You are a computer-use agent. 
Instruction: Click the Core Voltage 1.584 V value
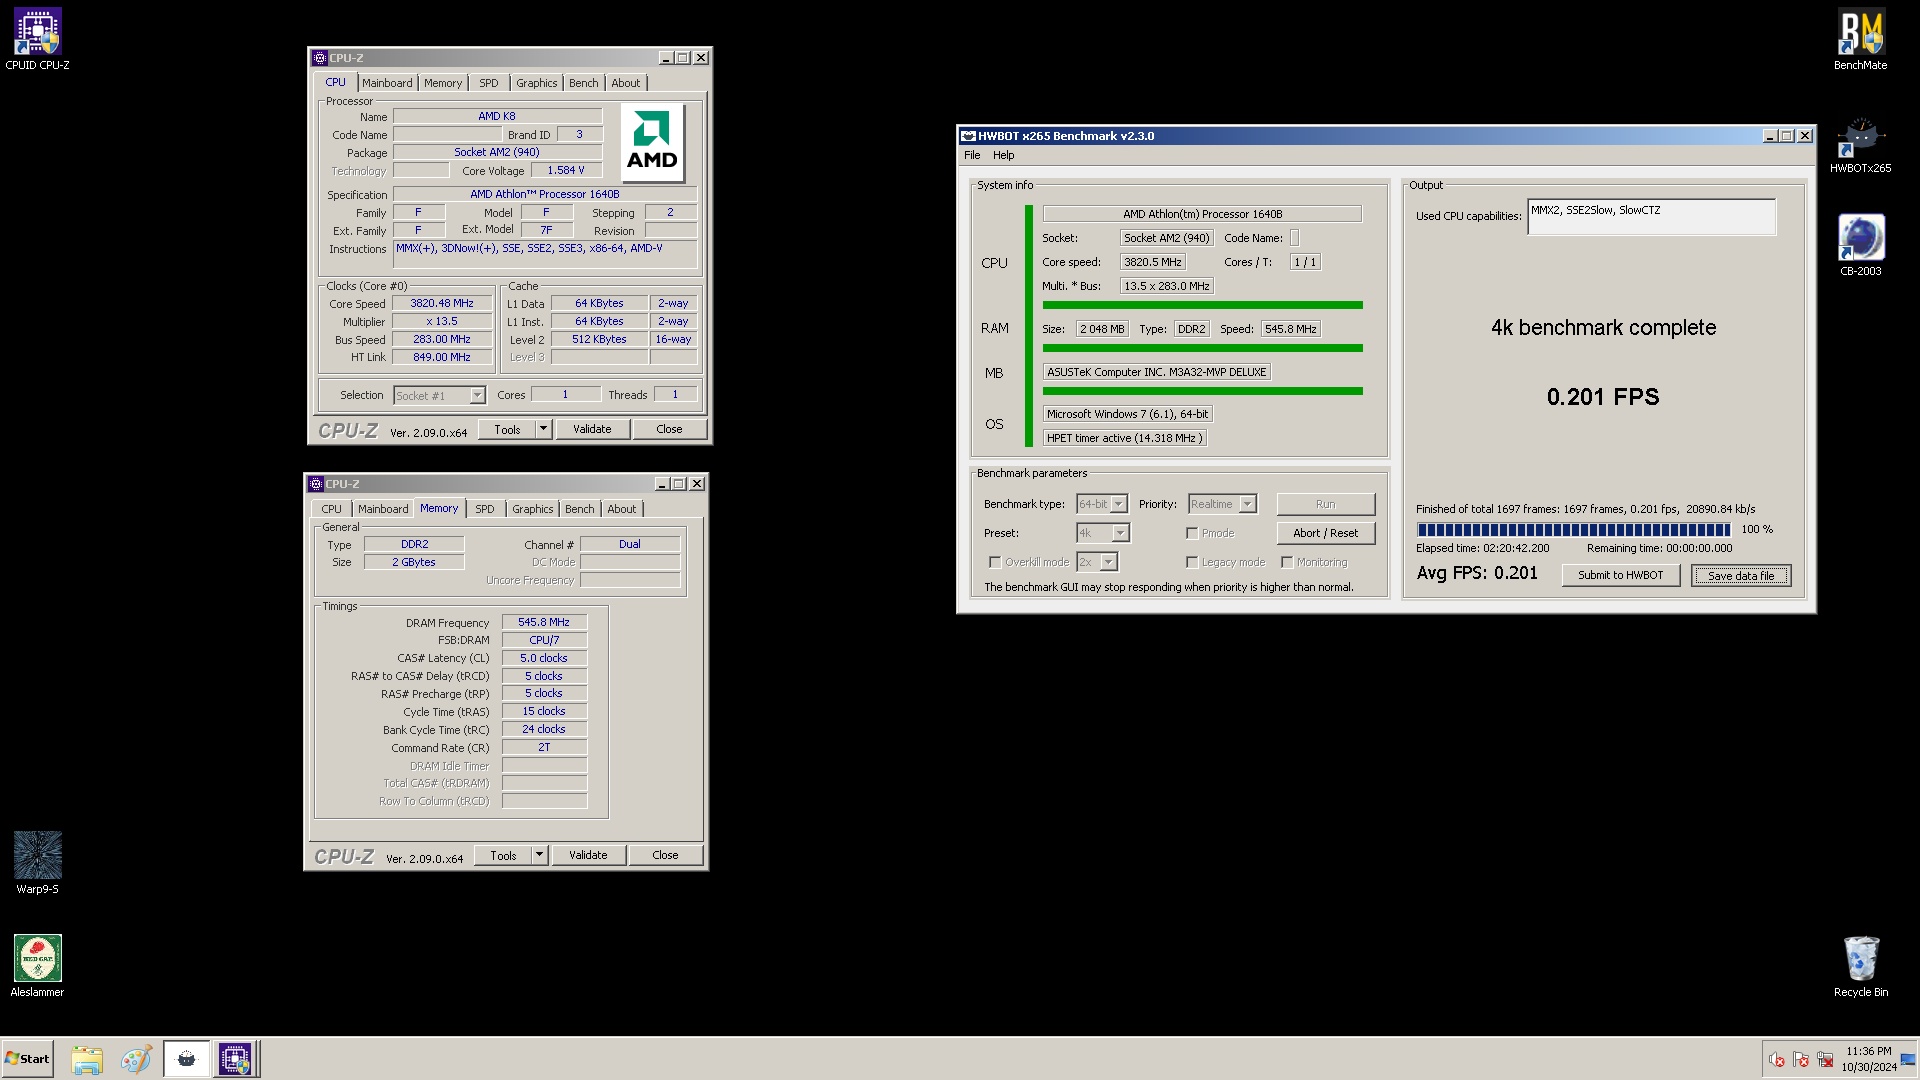point(566,170)
